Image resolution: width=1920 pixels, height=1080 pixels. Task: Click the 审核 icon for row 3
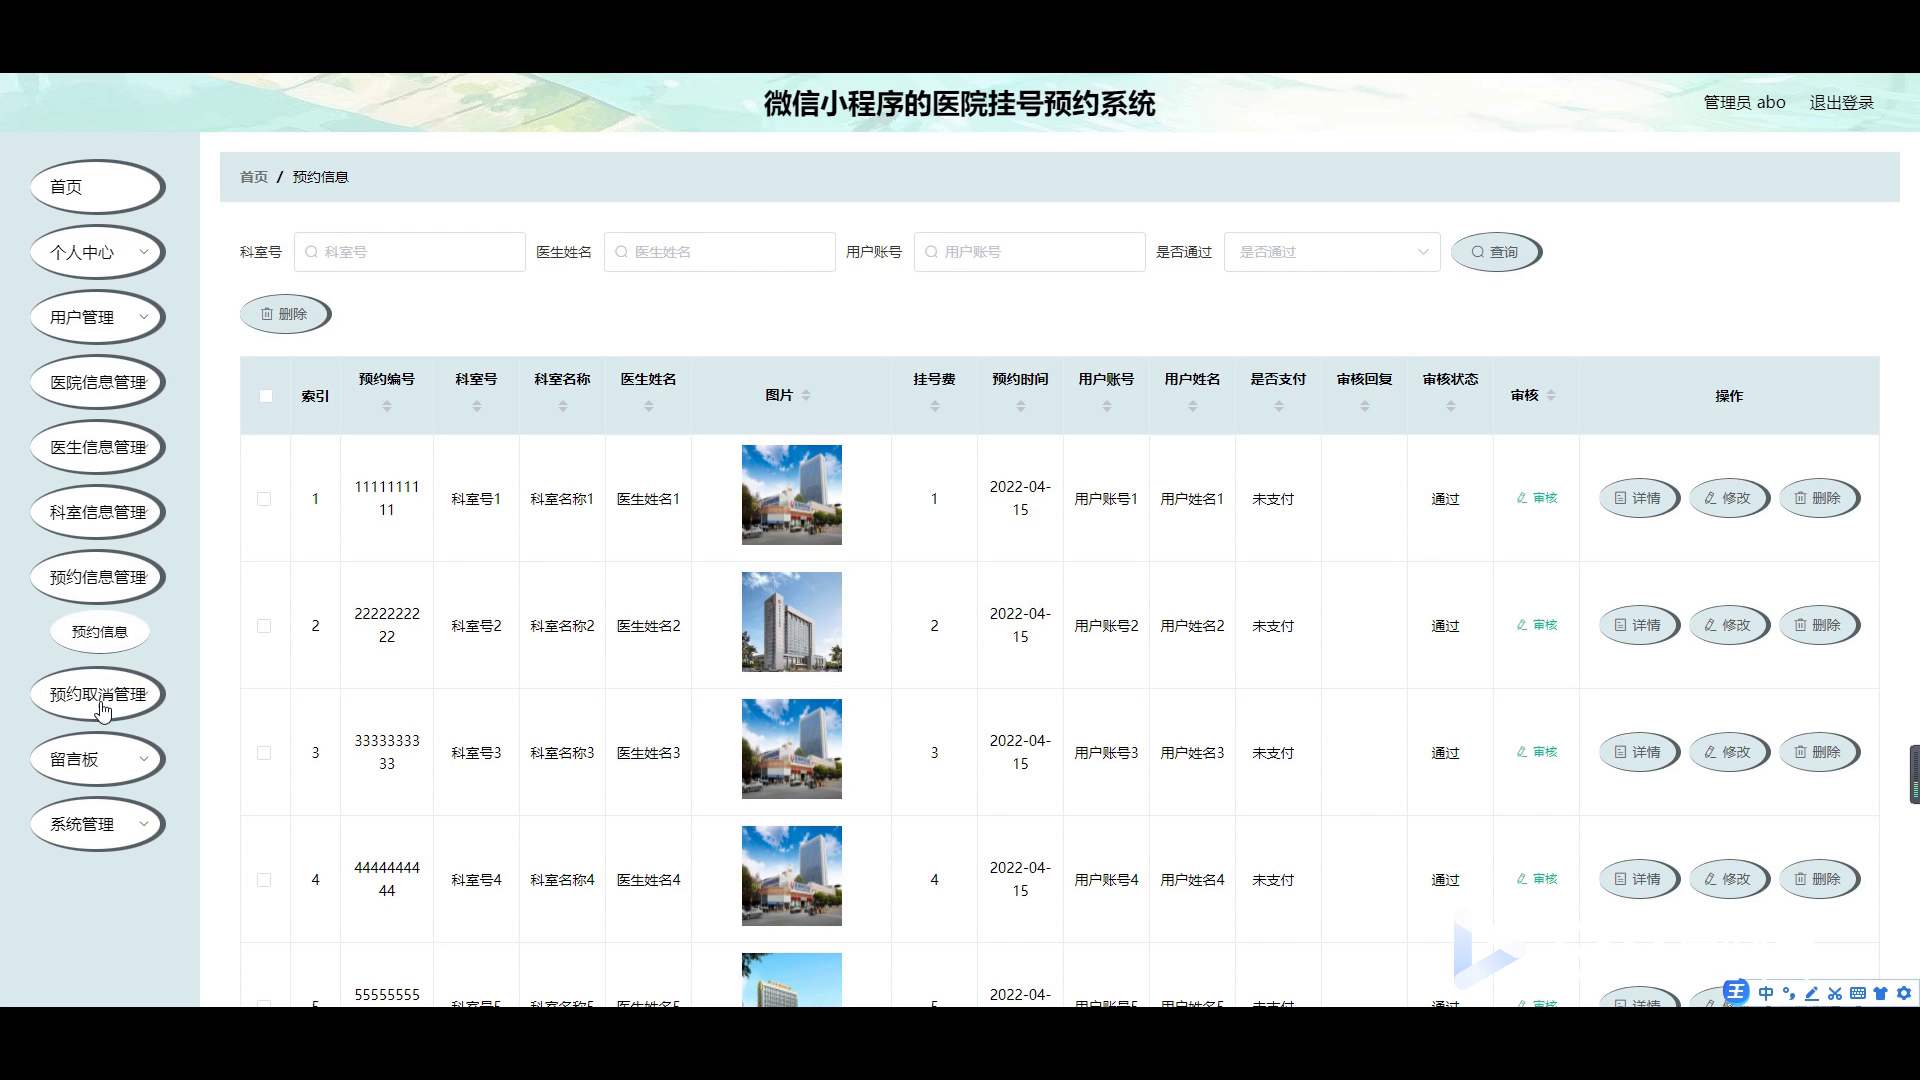click(1536, 752)
